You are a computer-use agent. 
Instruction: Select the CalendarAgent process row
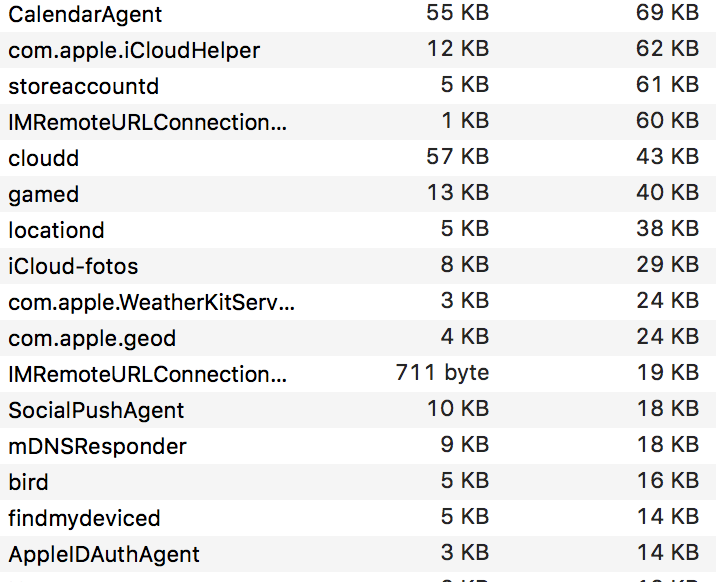[x=85, y=15]
